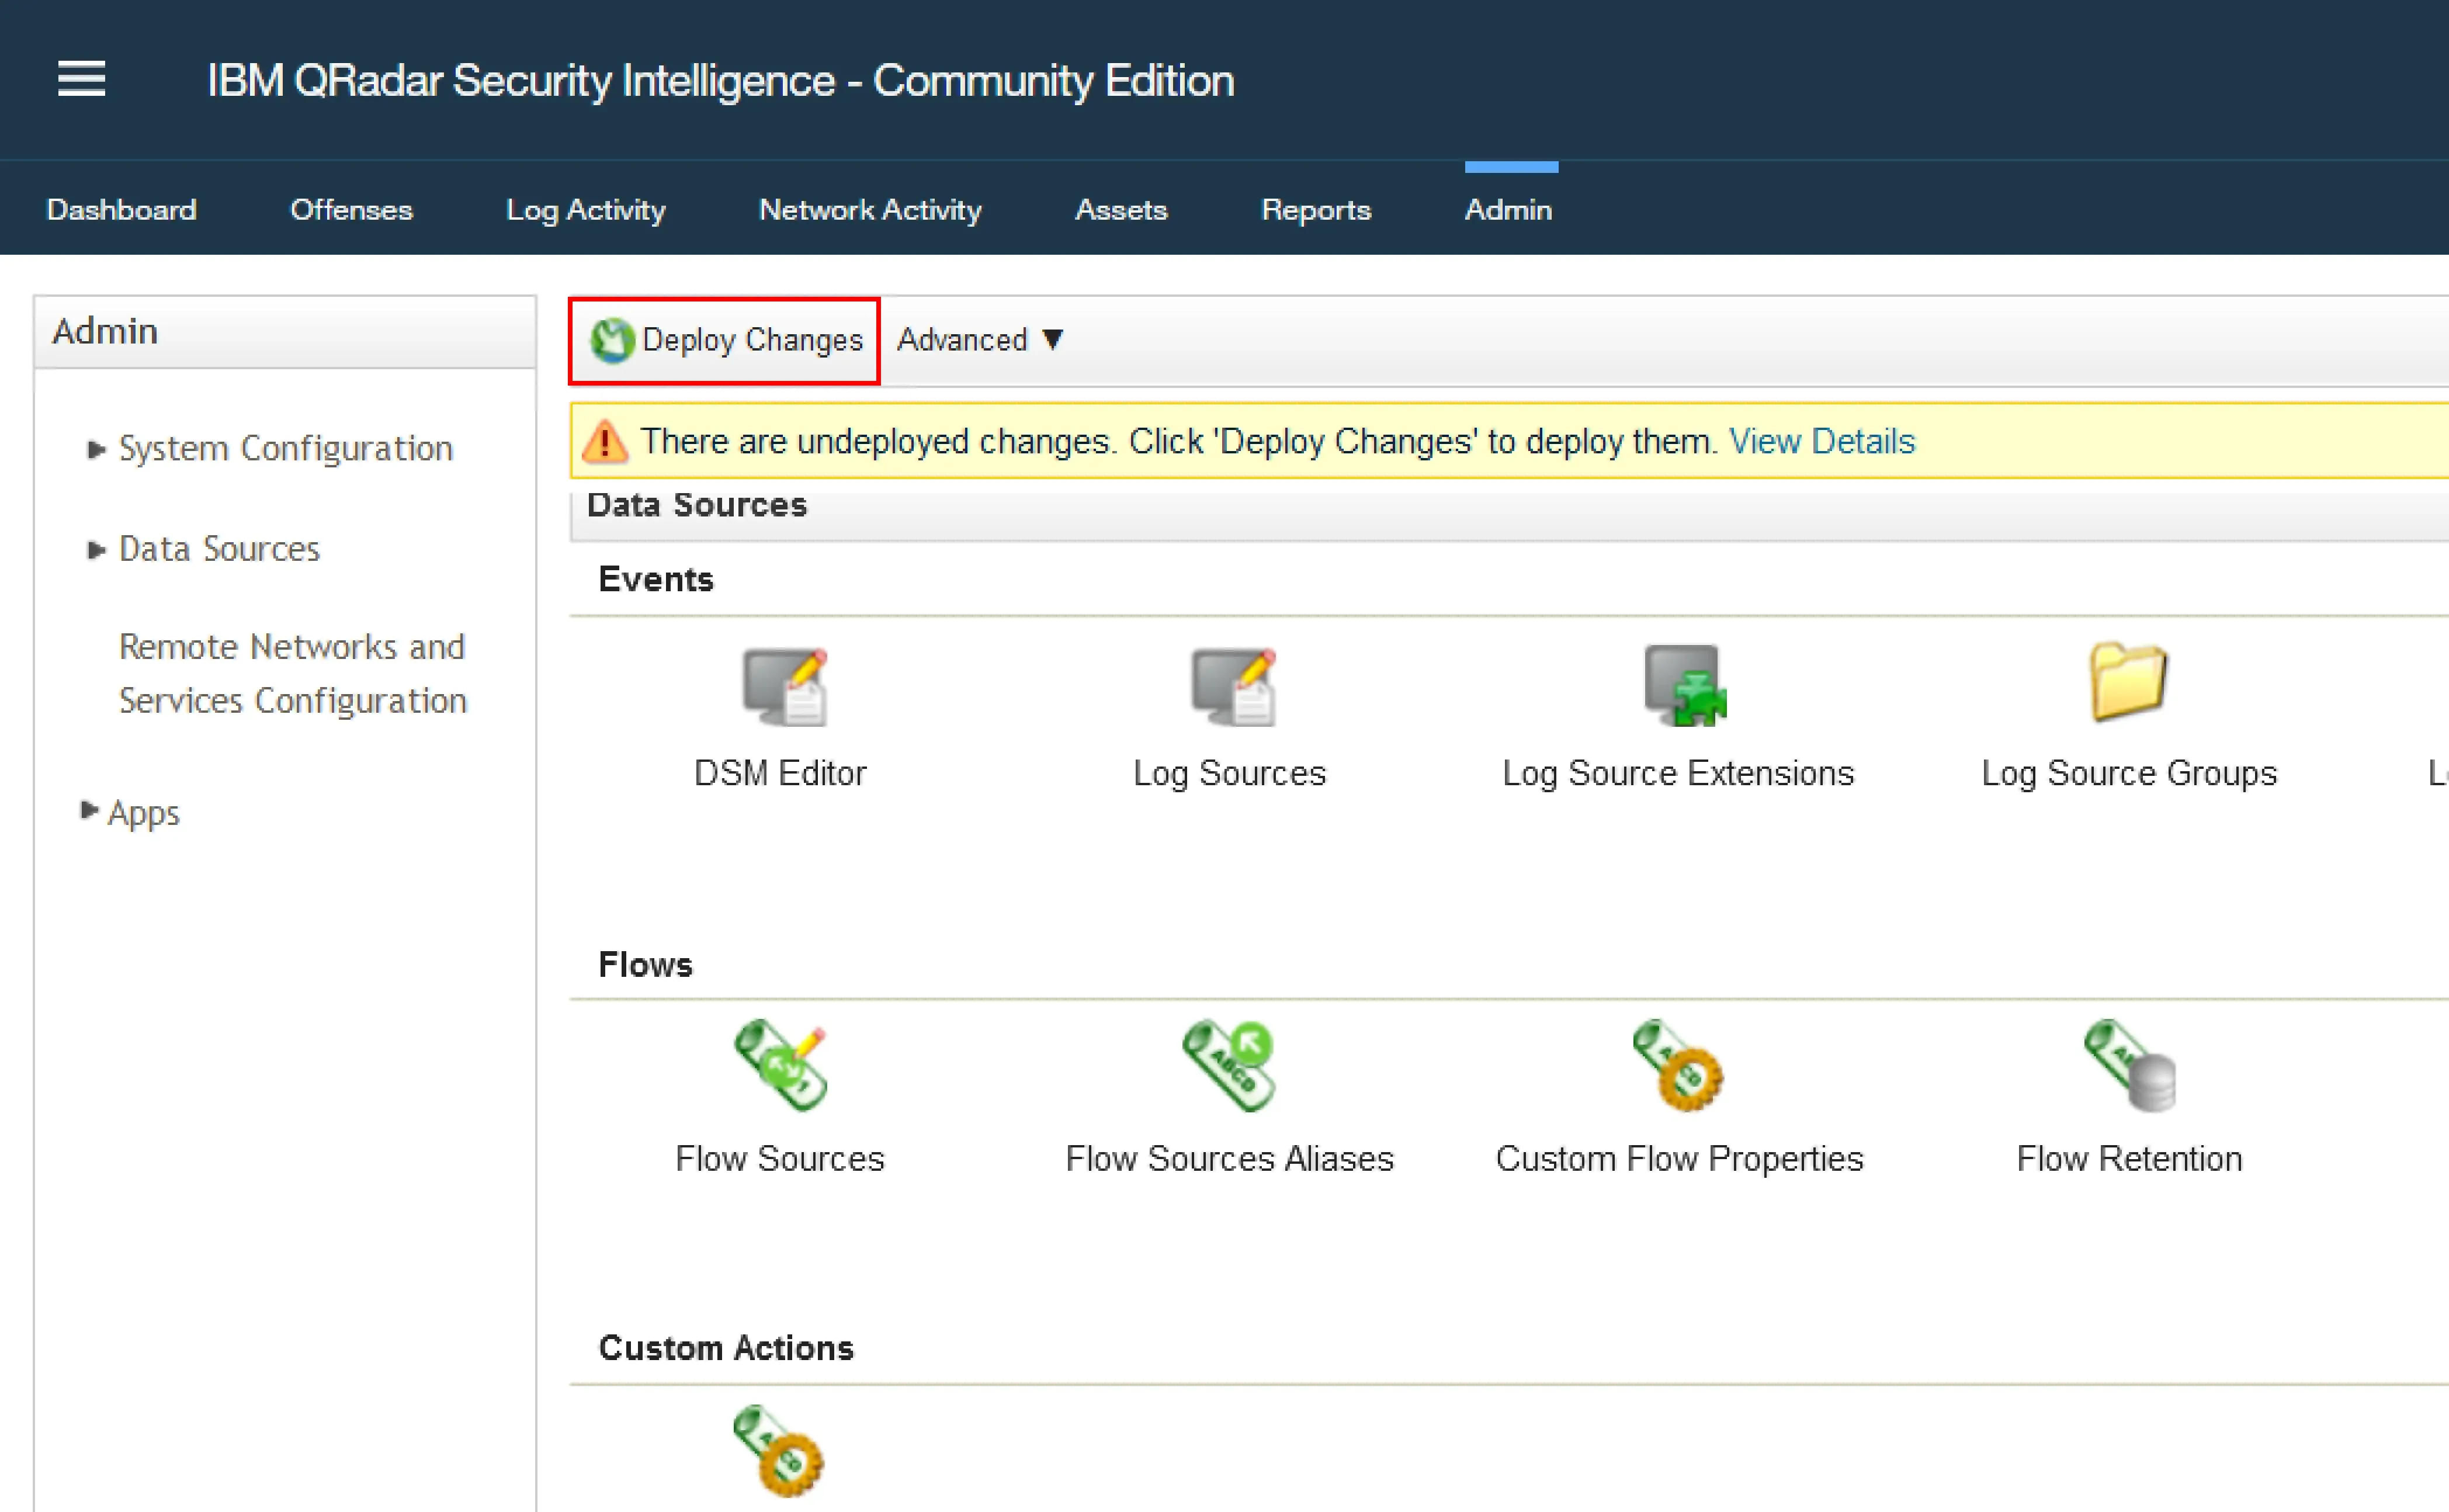Image resolution: width=2449 pixels, height=1512 pixels.
Task: Select the Admin tab
Action: pos(1508,210)
